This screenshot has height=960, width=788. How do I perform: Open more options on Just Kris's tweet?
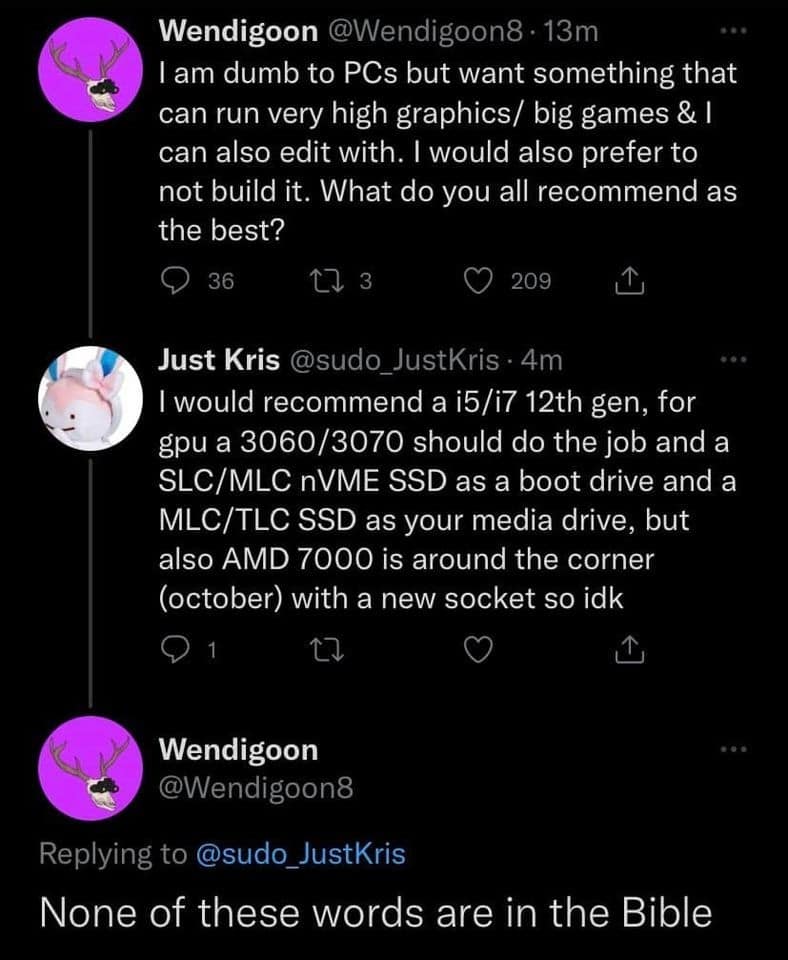(x=735, y=358)
